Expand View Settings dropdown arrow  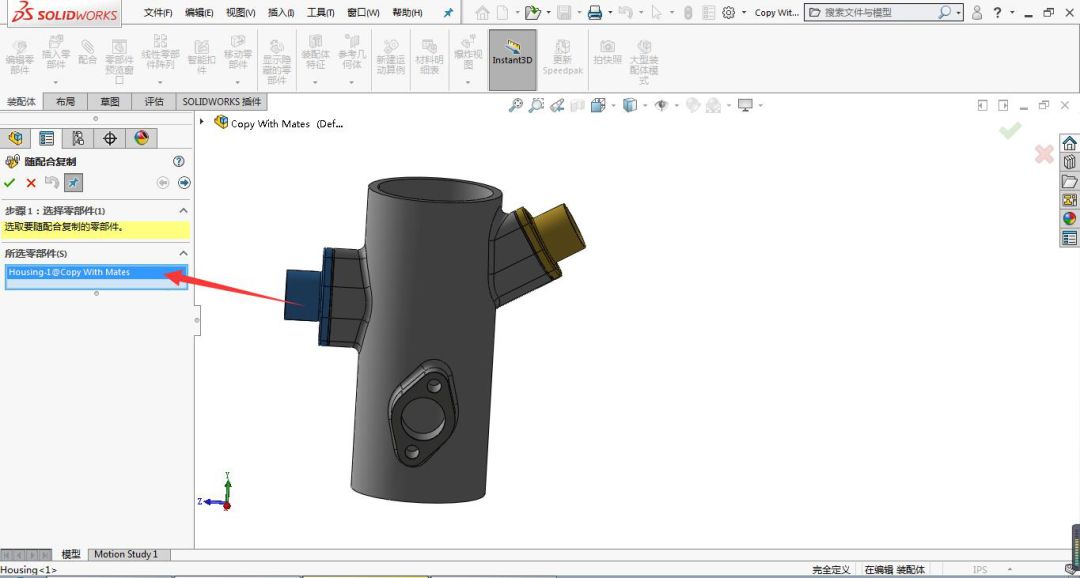pos(760,105)
